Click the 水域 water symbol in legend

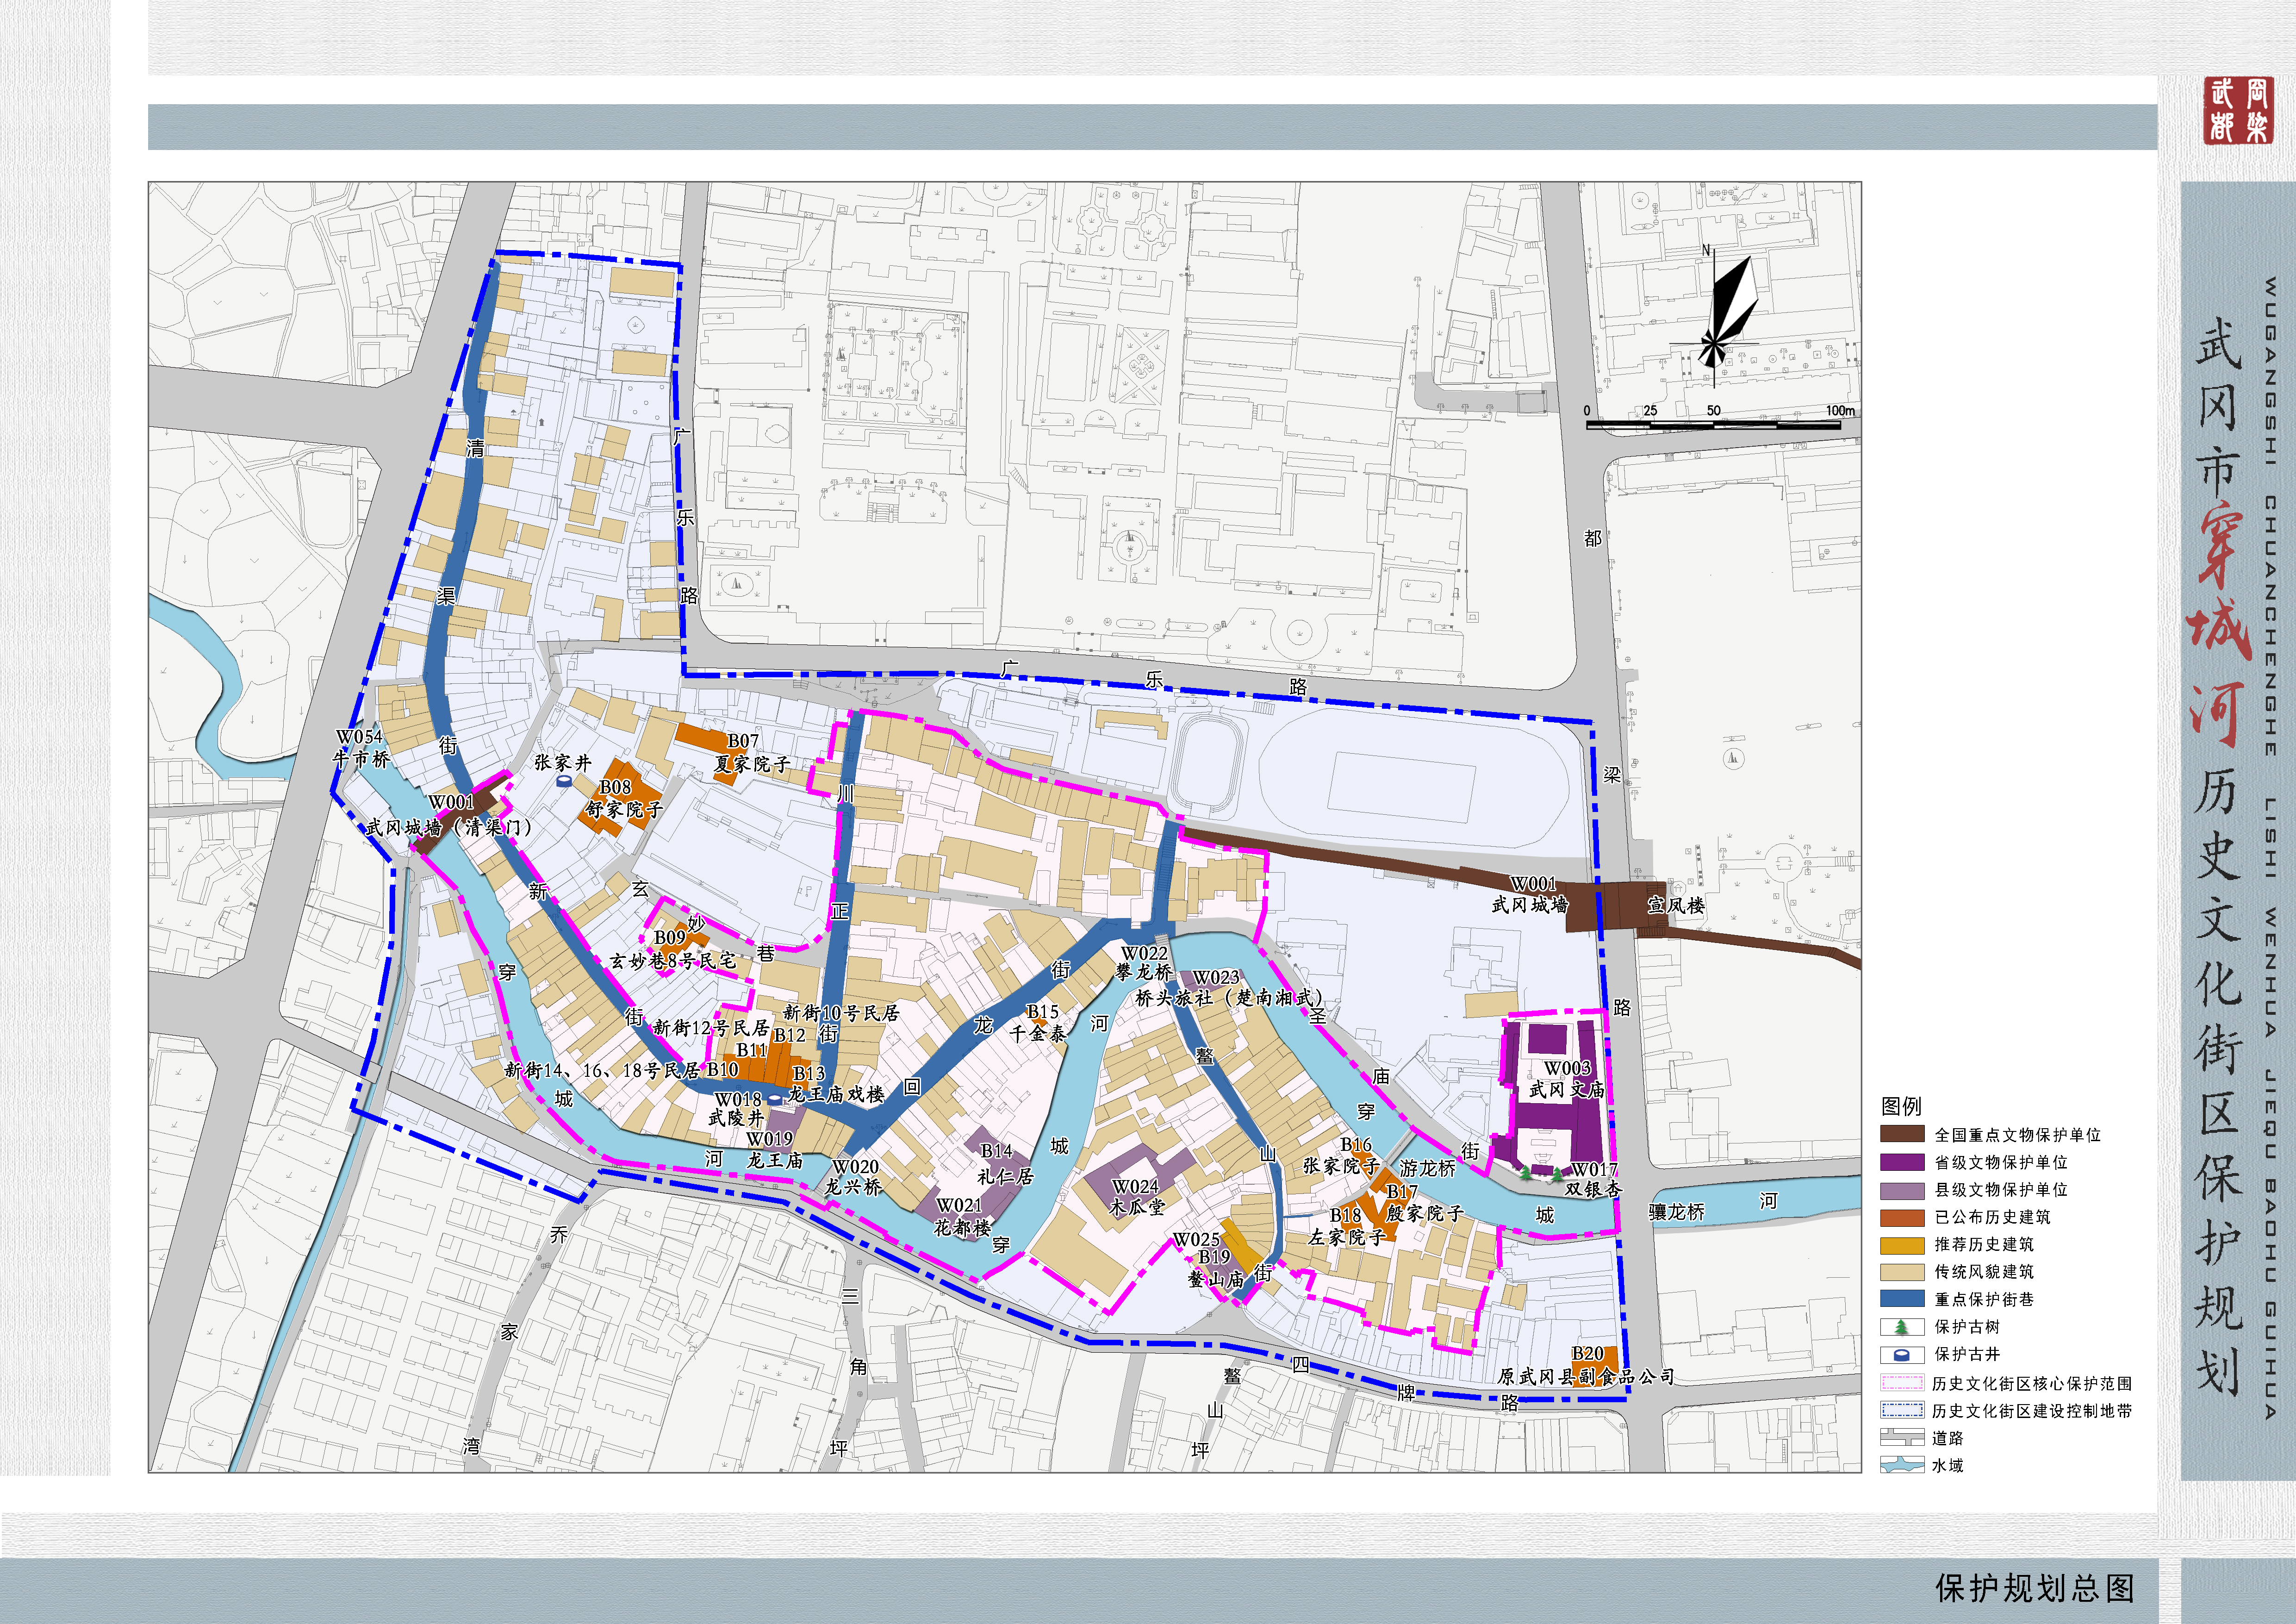[1902, 1465]
